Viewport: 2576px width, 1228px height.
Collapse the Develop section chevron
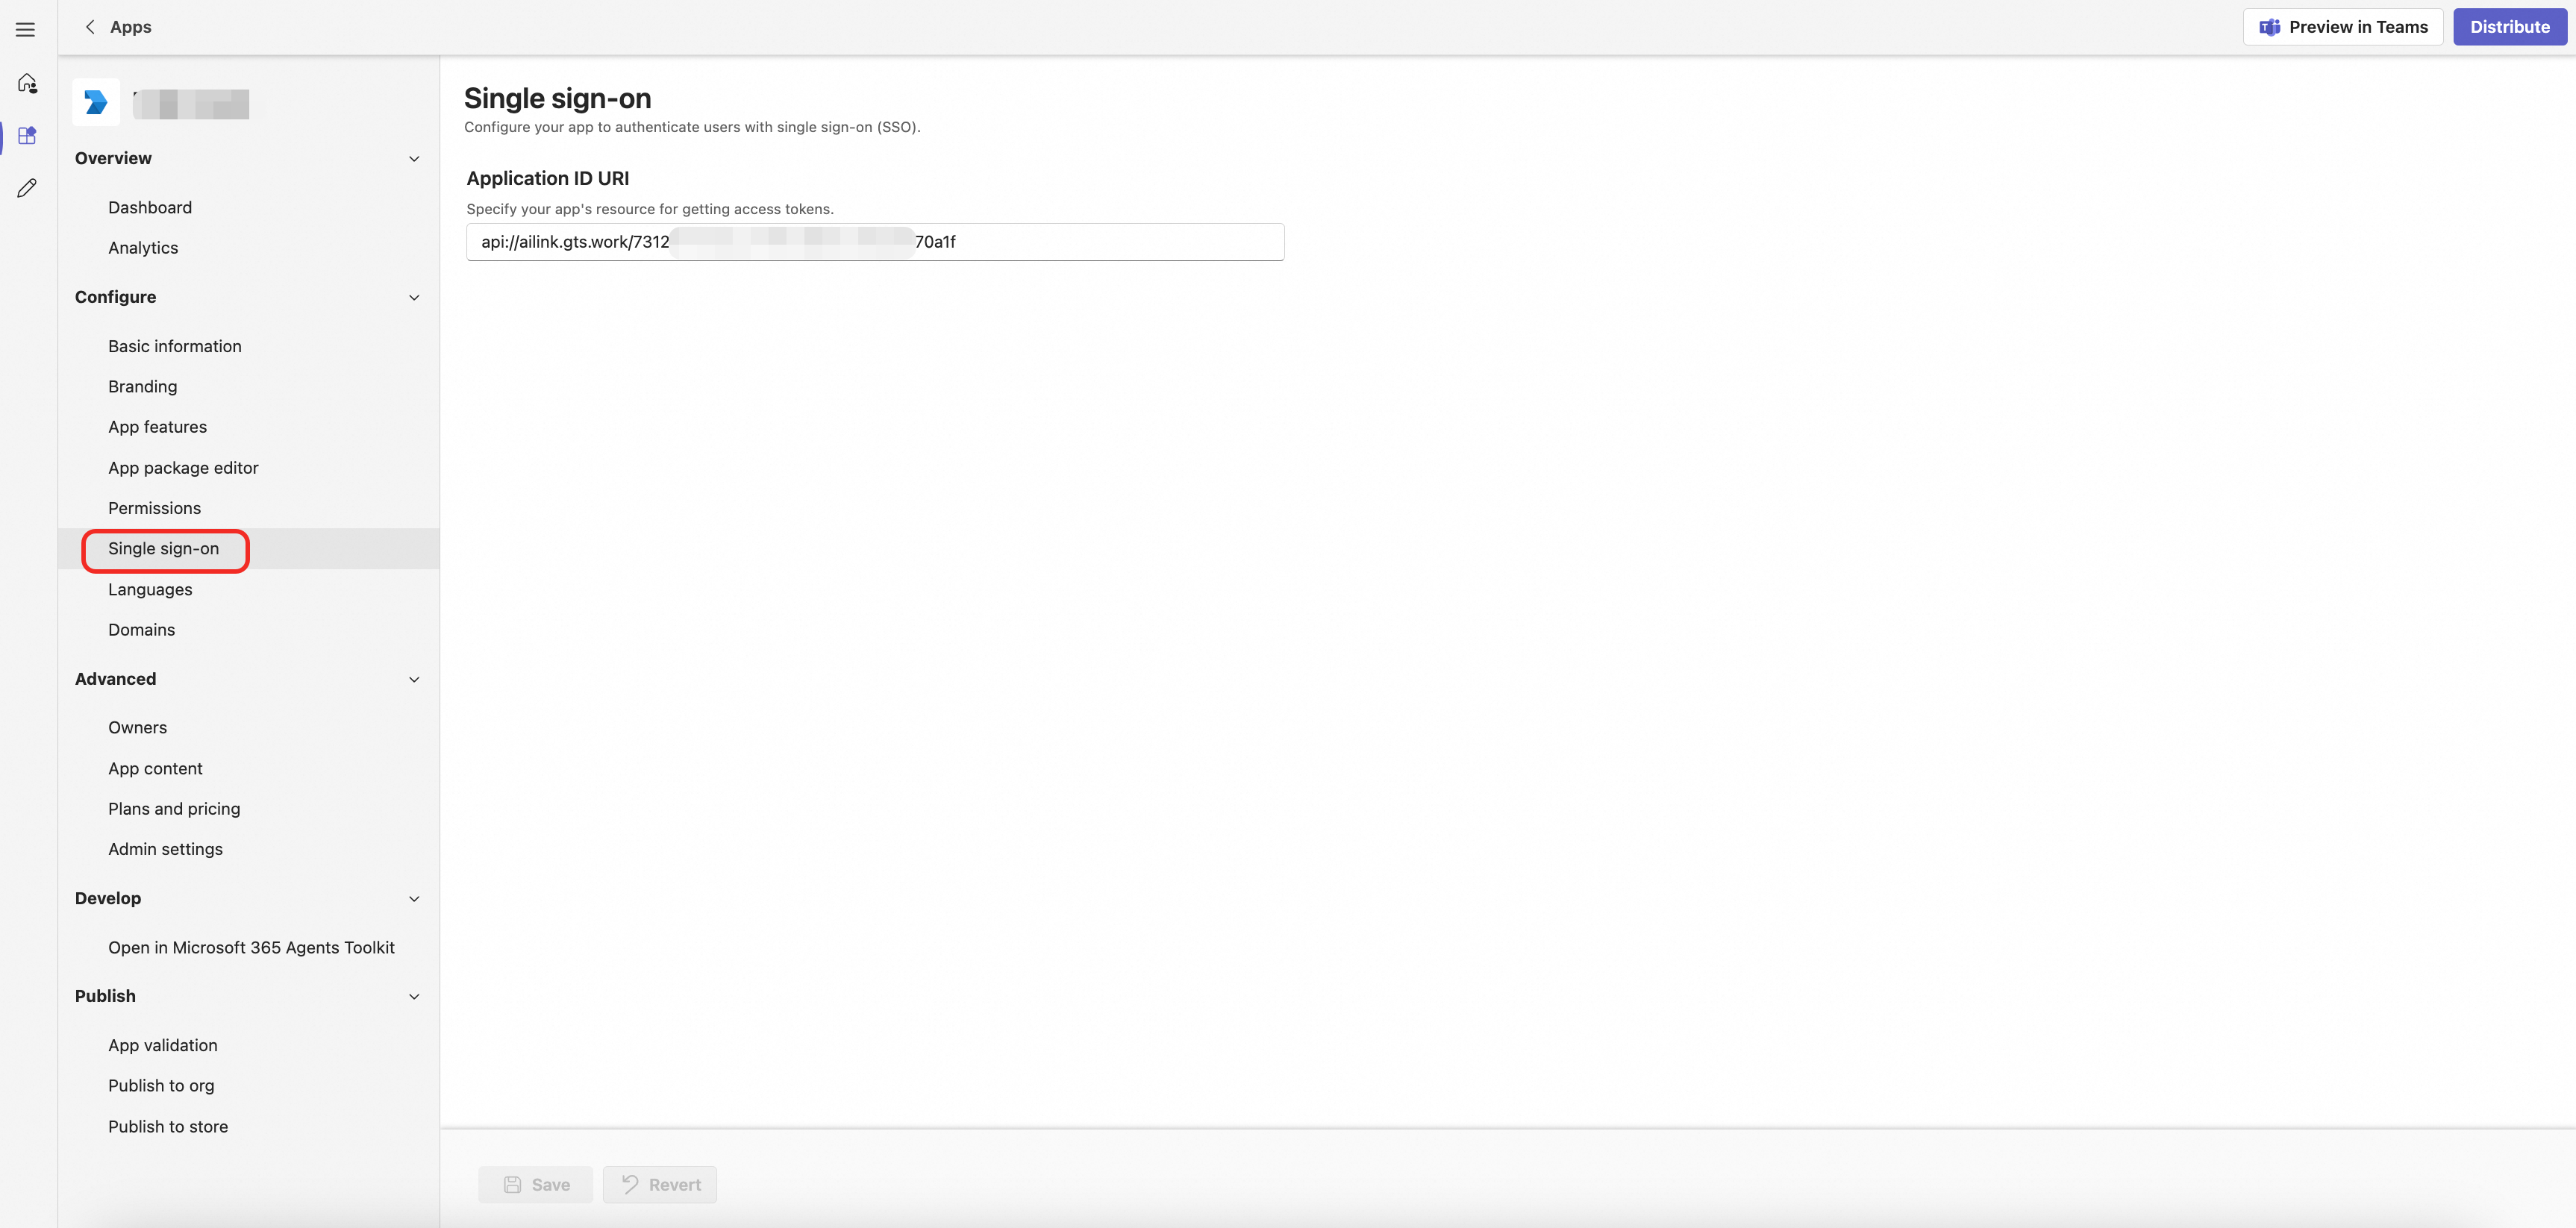(x=414, y=898)
